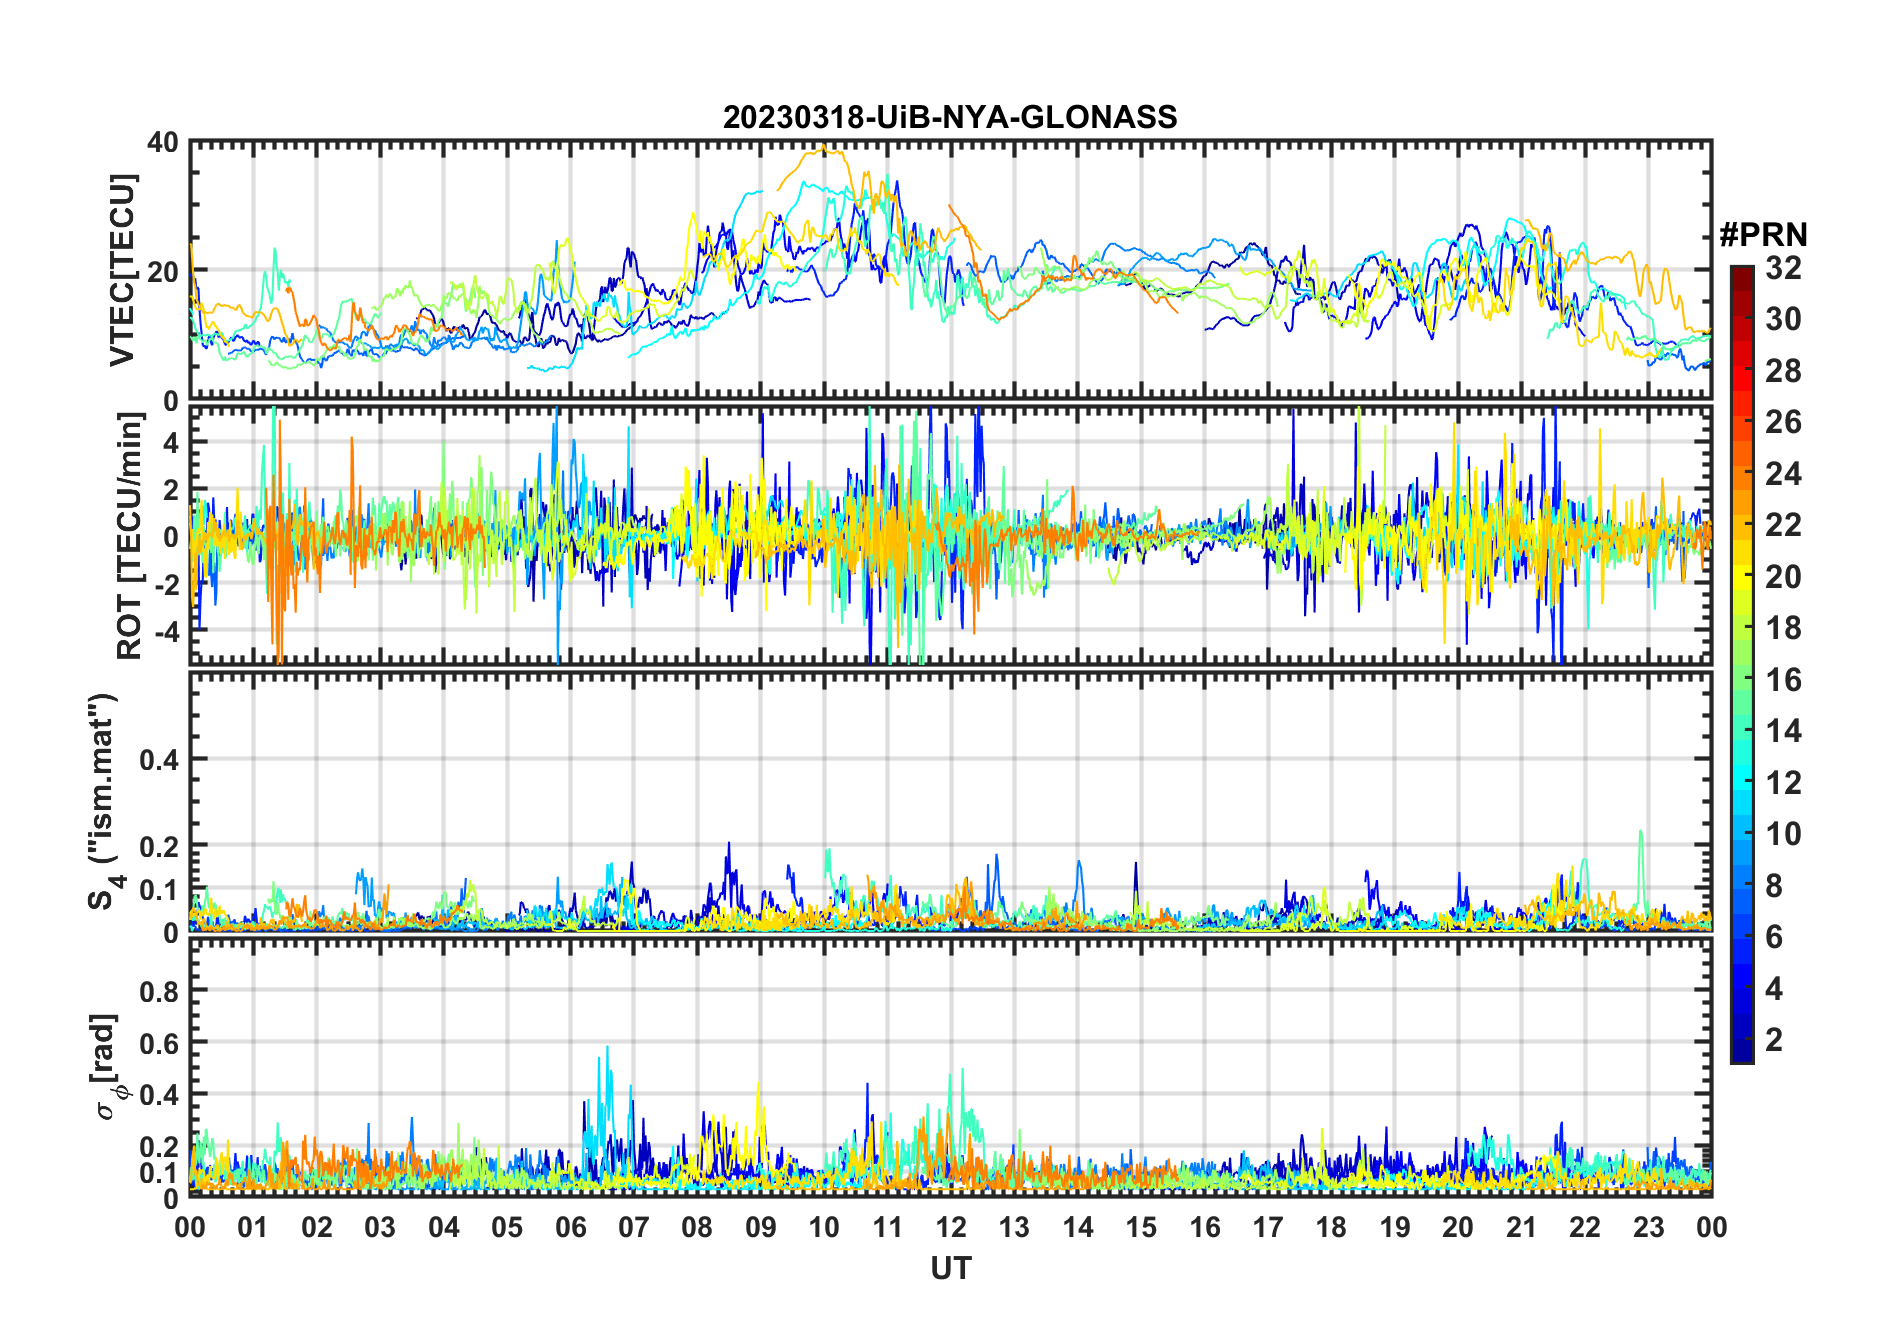1902x1330 pixels.
Task: Click UT axis hour label 15
Action: [x=1141, y=1227]
